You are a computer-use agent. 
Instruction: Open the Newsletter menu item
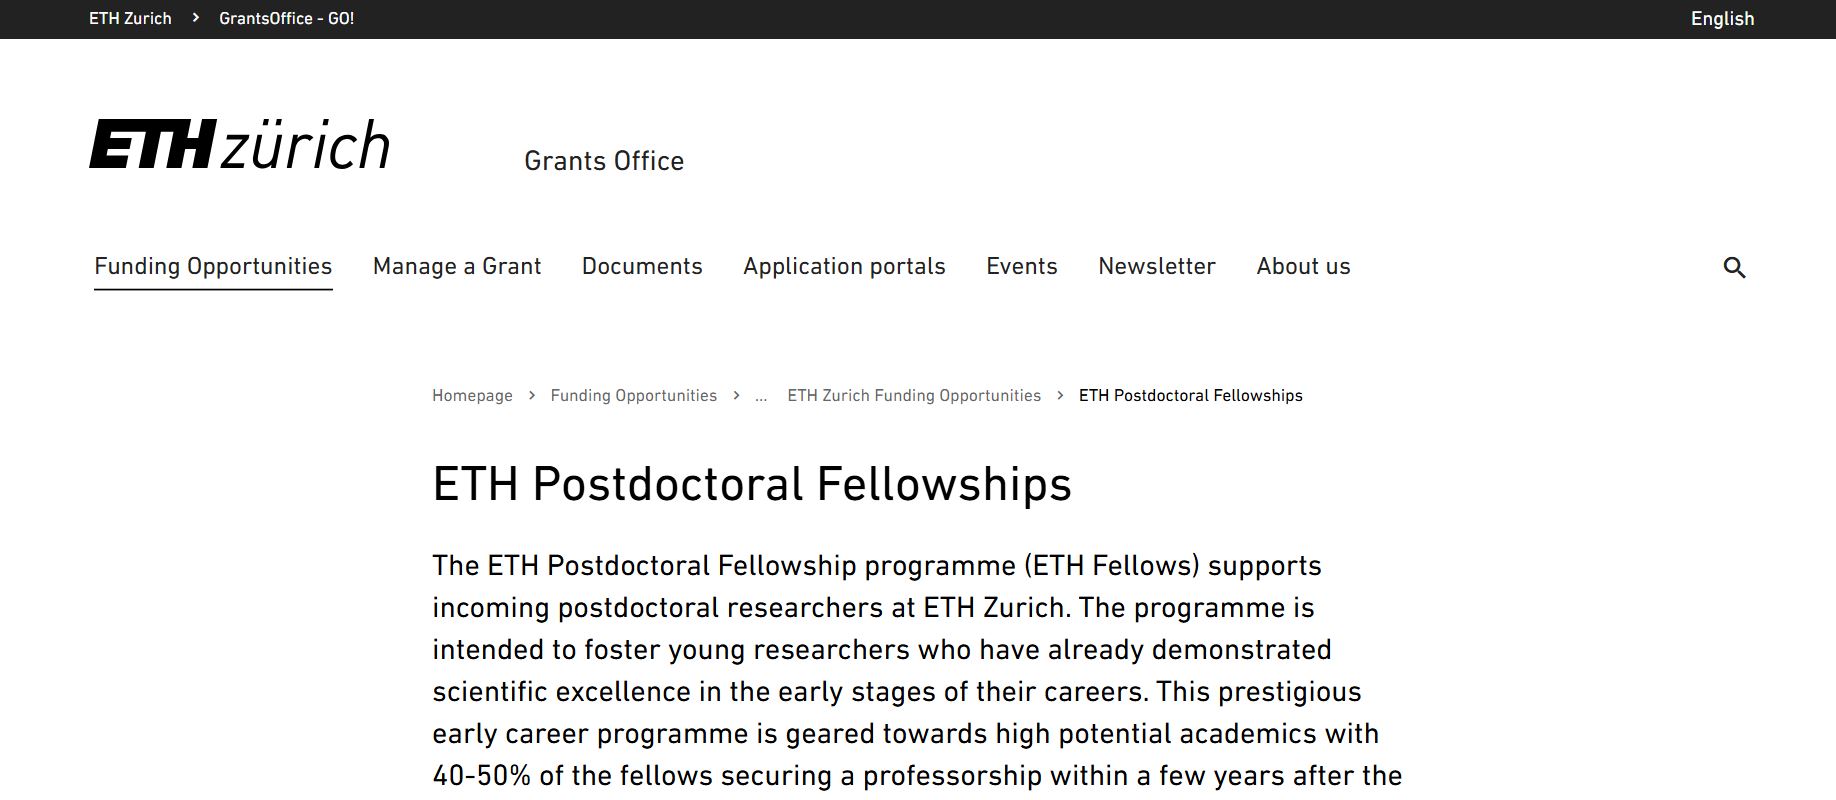pos(1157,266)
